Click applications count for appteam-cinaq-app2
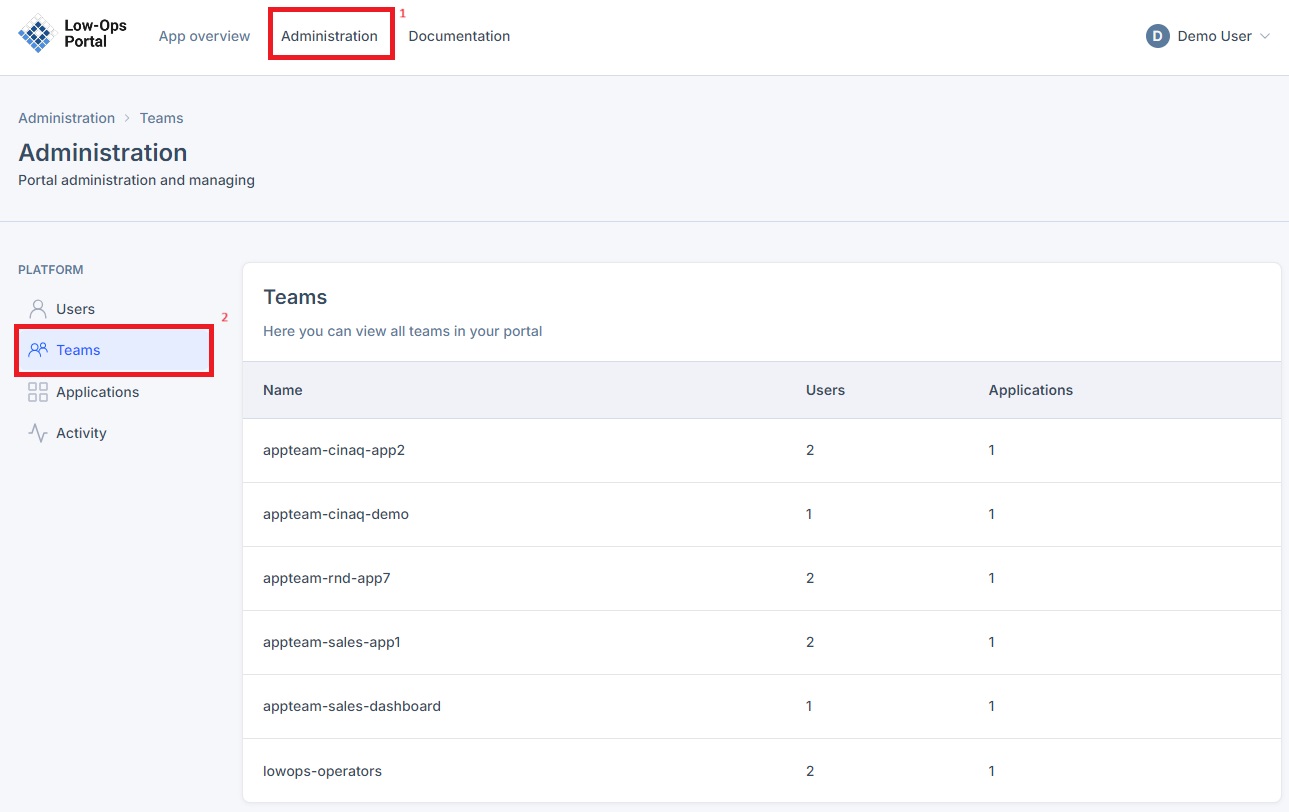The image size is (1289, 812). click(x=992, y=450)
